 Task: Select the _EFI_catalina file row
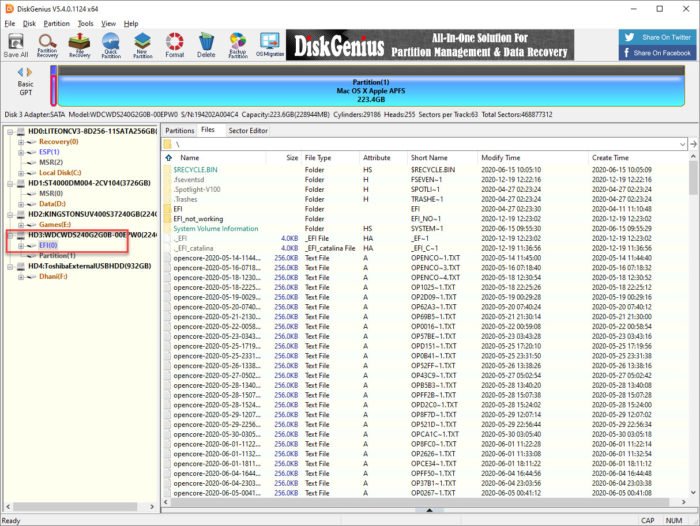tap(425, 248)
